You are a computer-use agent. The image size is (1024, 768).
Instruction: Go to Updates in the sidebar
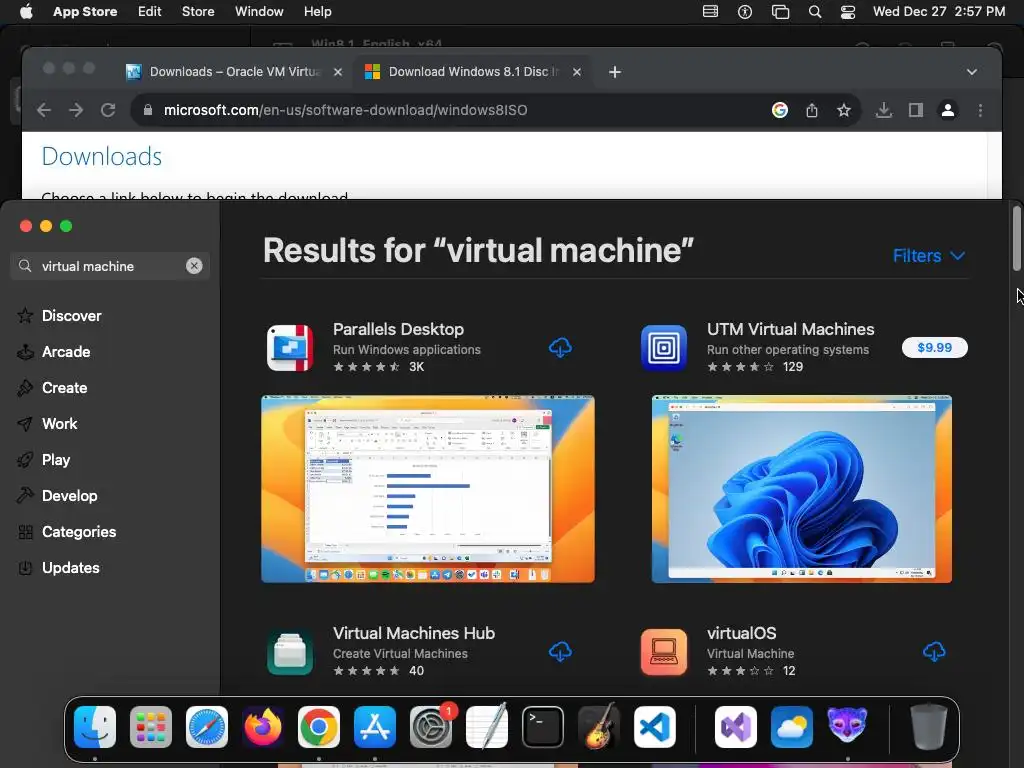click(x=71, y=568)
